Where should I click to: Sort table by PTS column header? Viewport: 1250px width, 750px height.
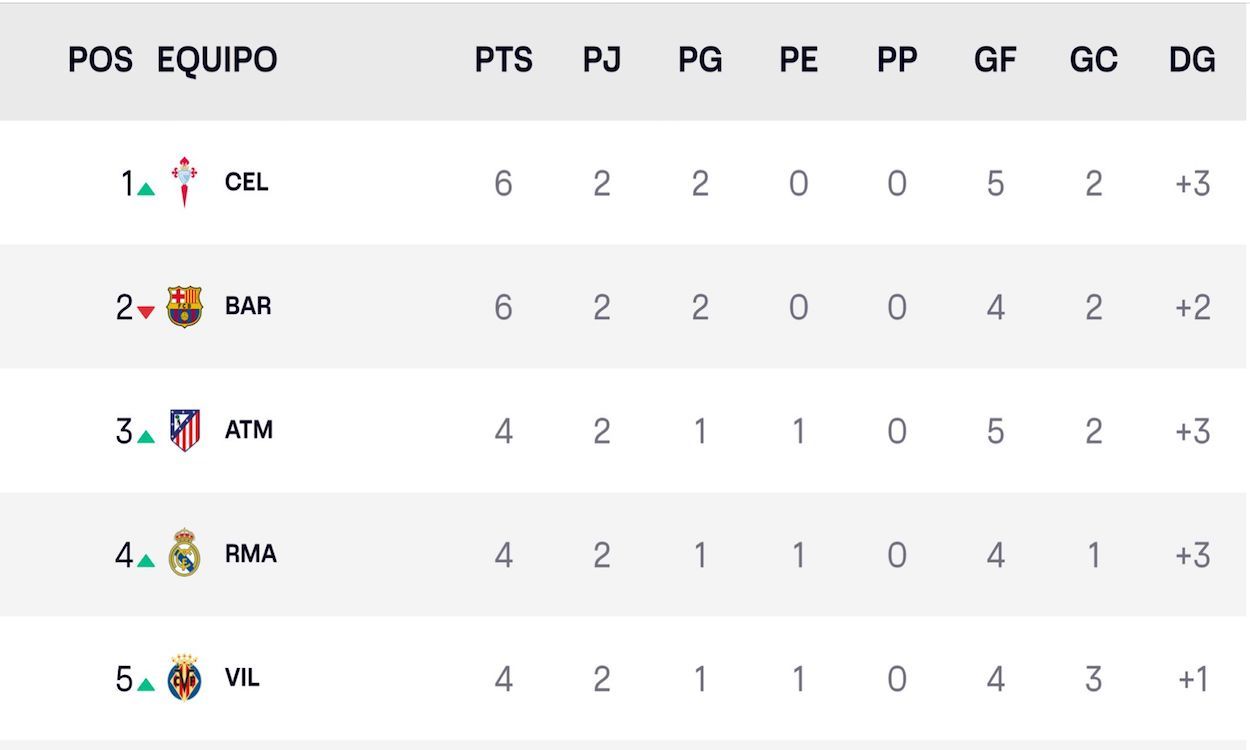tap(503, 60)
